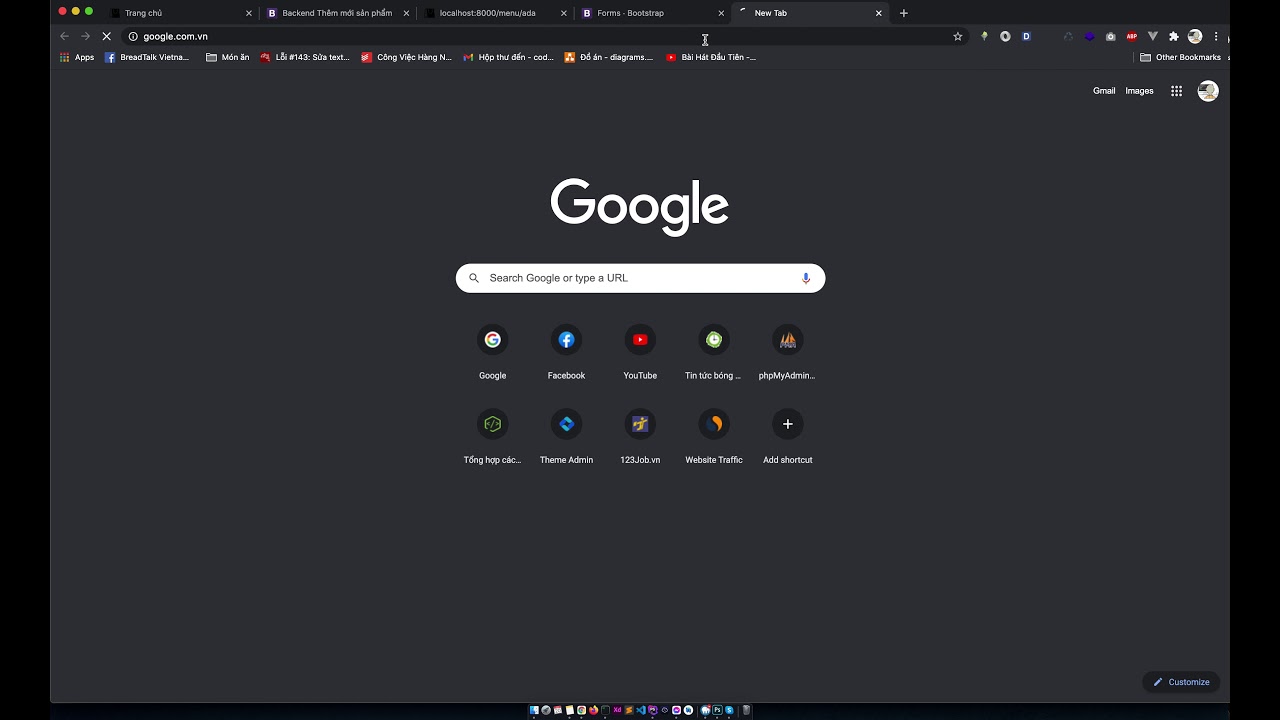The image size is (1280, 720).
Task: Click the Customize button
Action: (x=1181, y=682)
